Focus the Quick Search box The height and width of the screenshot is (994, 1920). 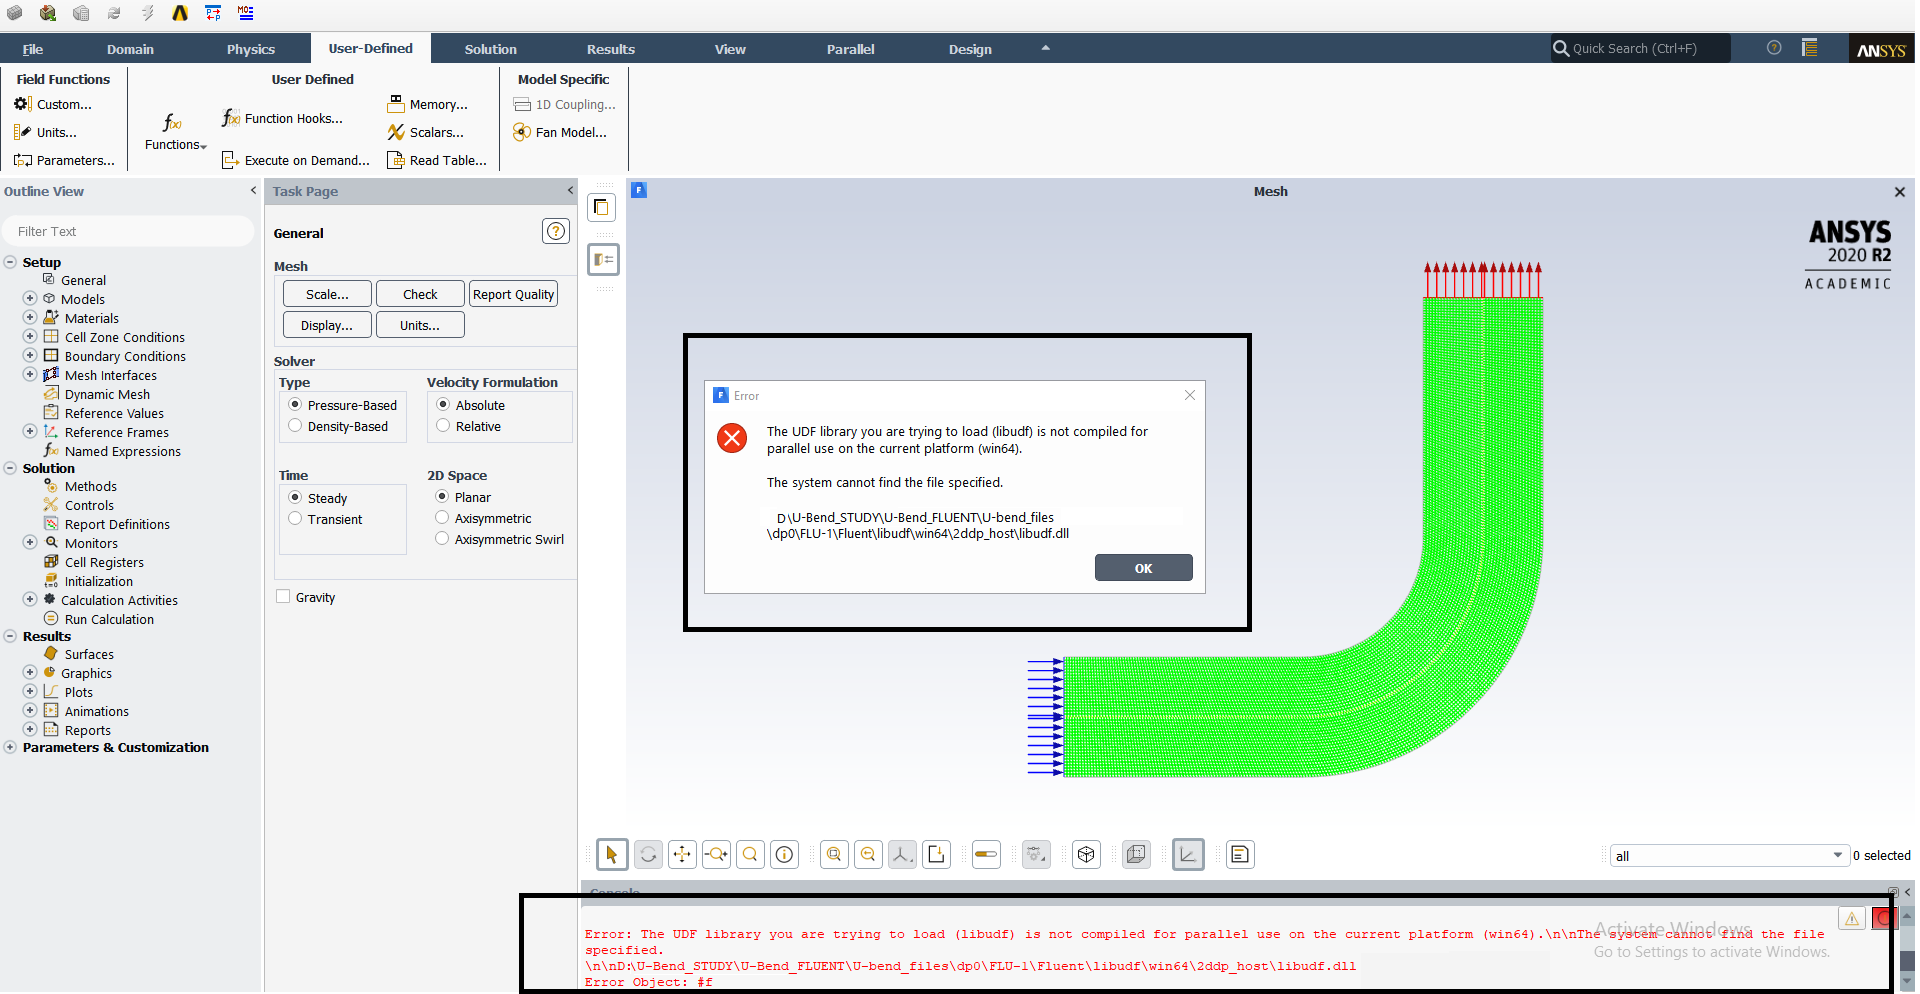coord(1640,48)
